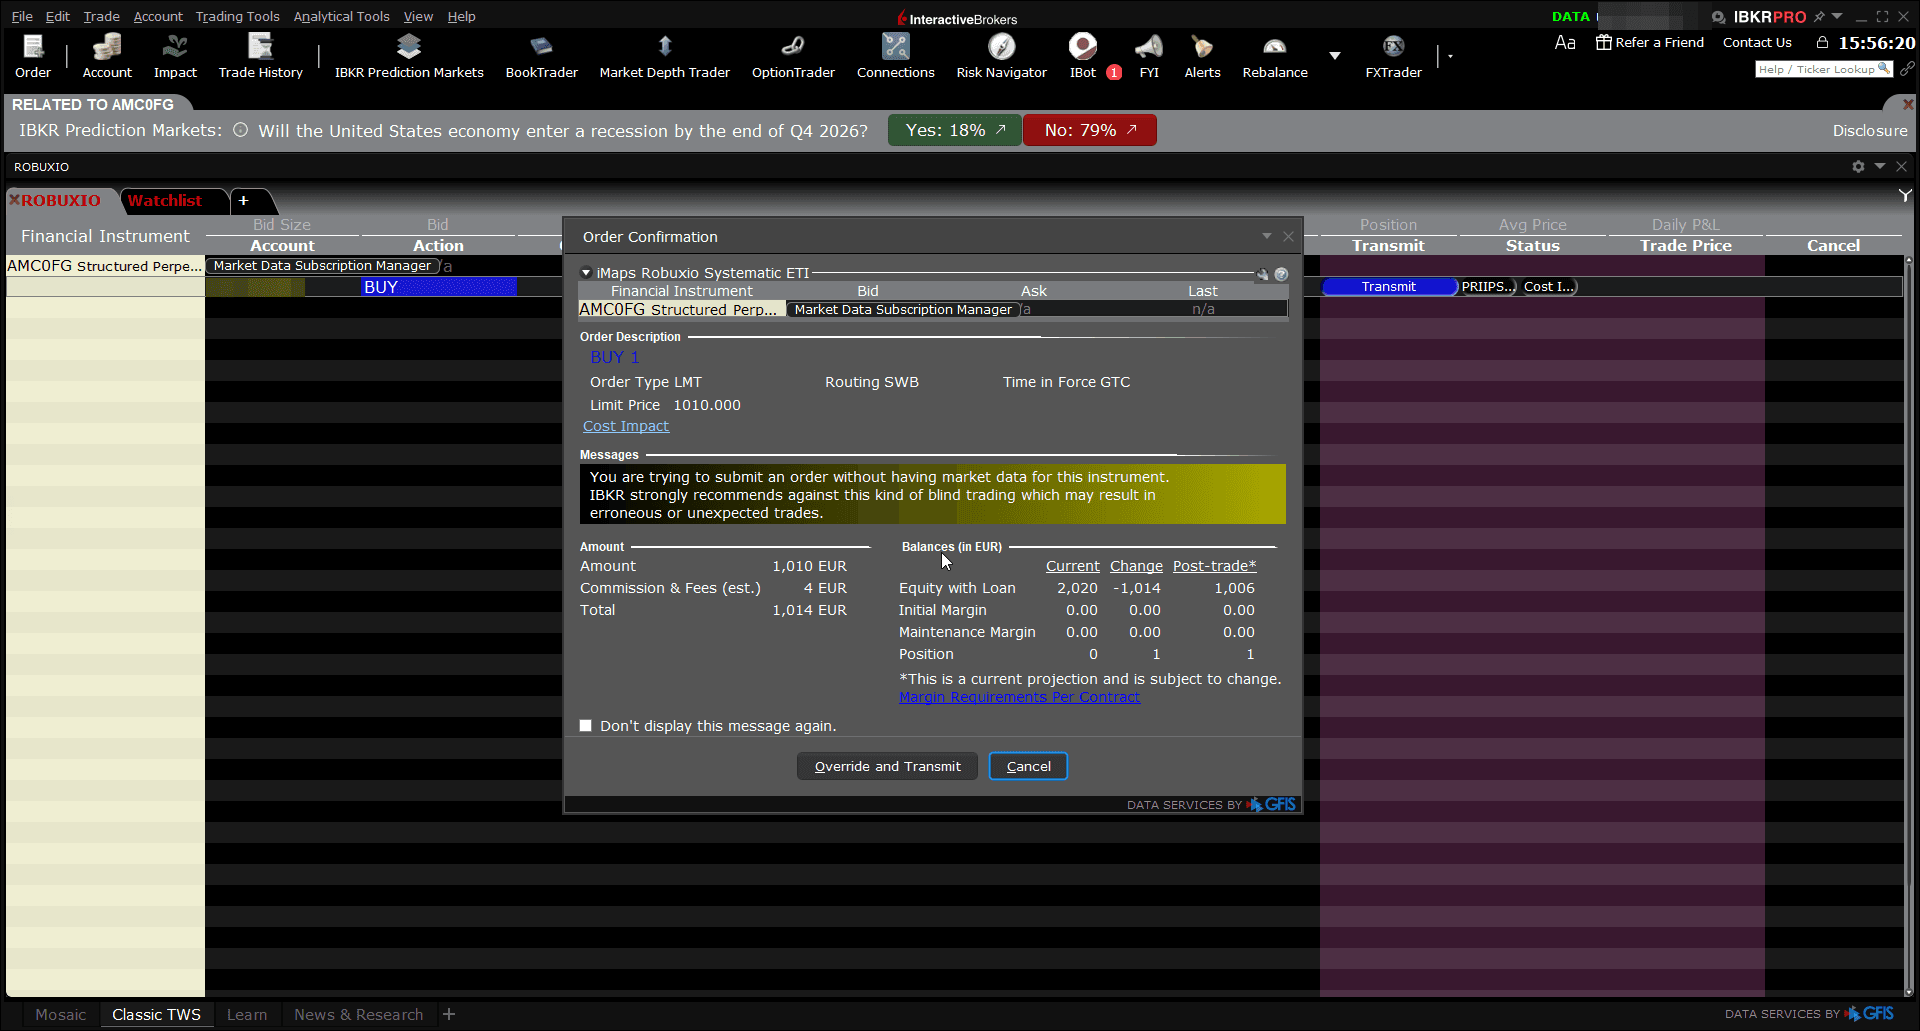This screenshot has width=1920, height=1031.
Task: Open the Analytical Tools menu
Action: click(341, 16)
